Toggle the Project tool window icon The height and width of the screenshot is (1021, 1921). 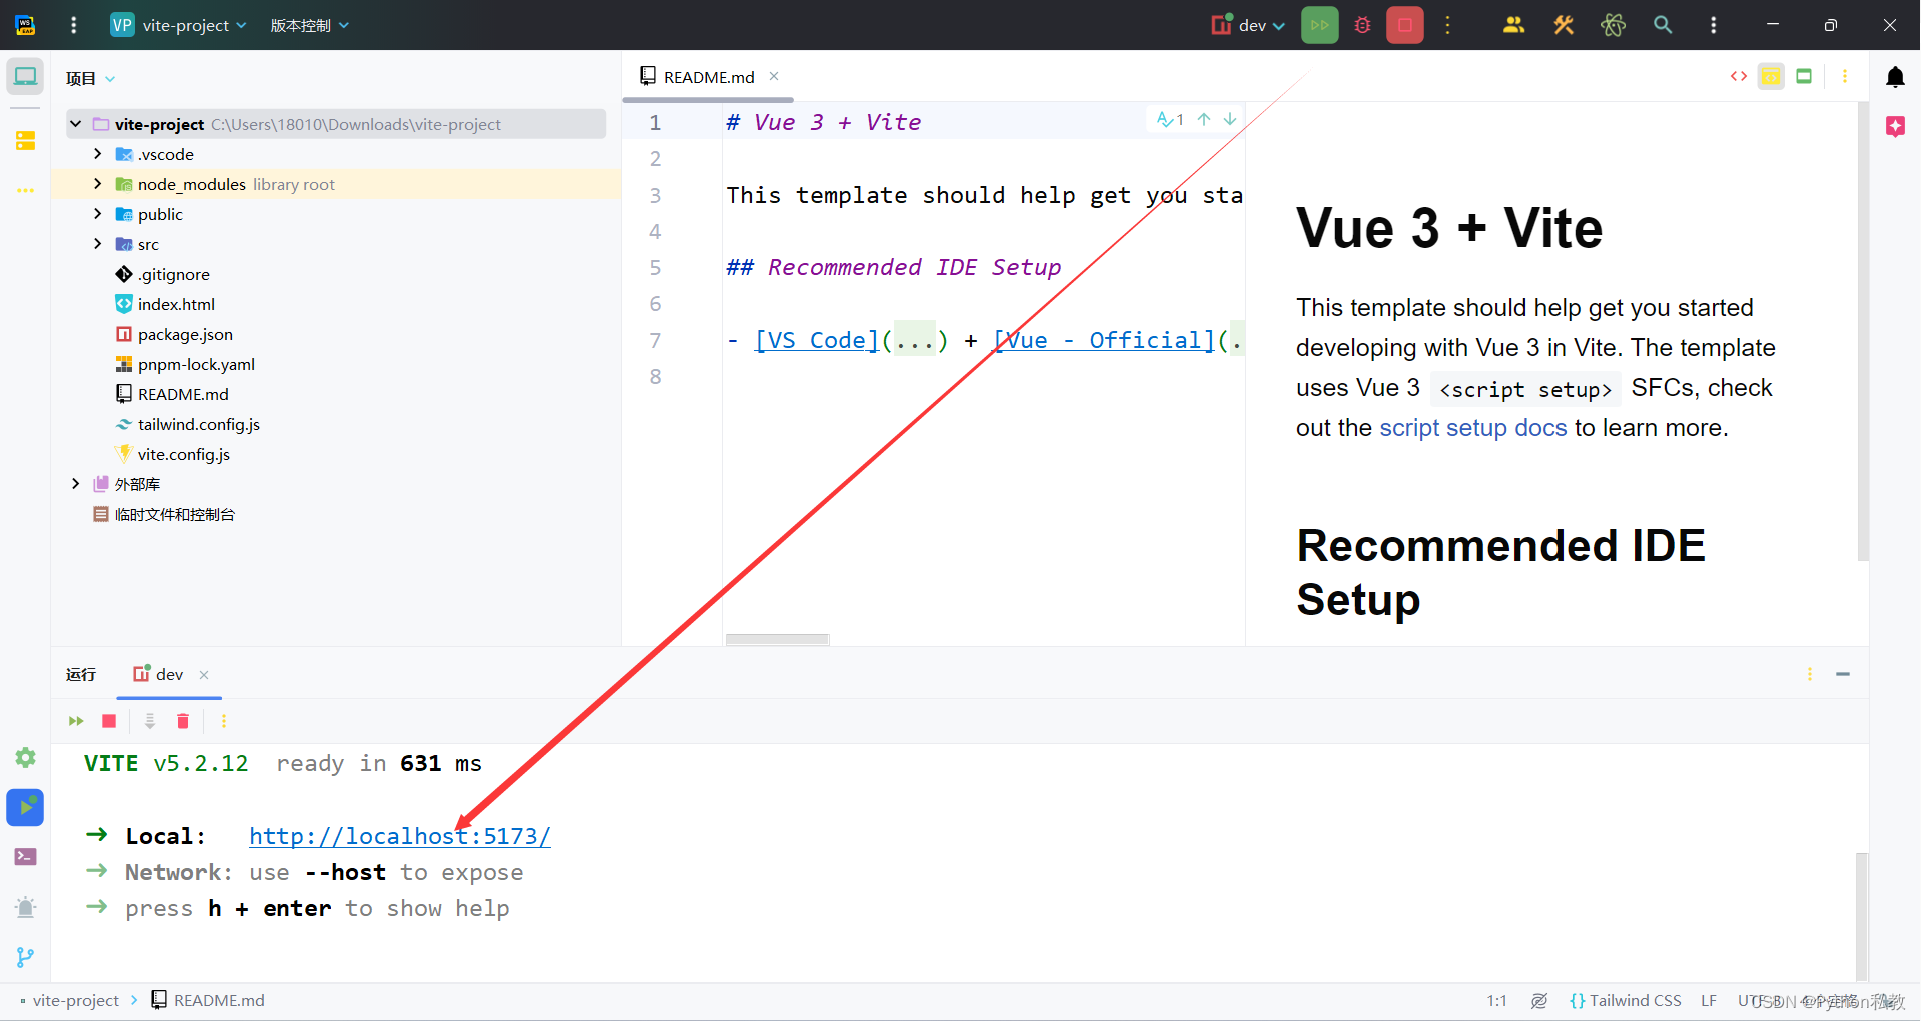coord(25,77)
